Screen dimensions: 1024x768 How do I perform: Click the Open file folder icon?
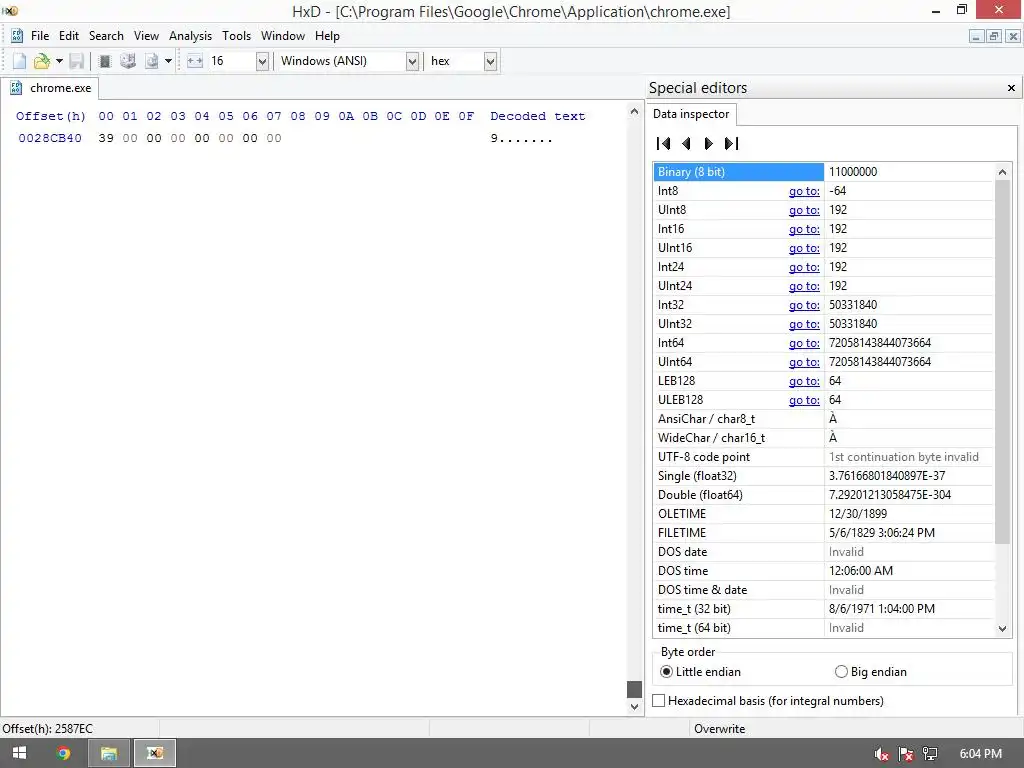click(x=42, y=61)
